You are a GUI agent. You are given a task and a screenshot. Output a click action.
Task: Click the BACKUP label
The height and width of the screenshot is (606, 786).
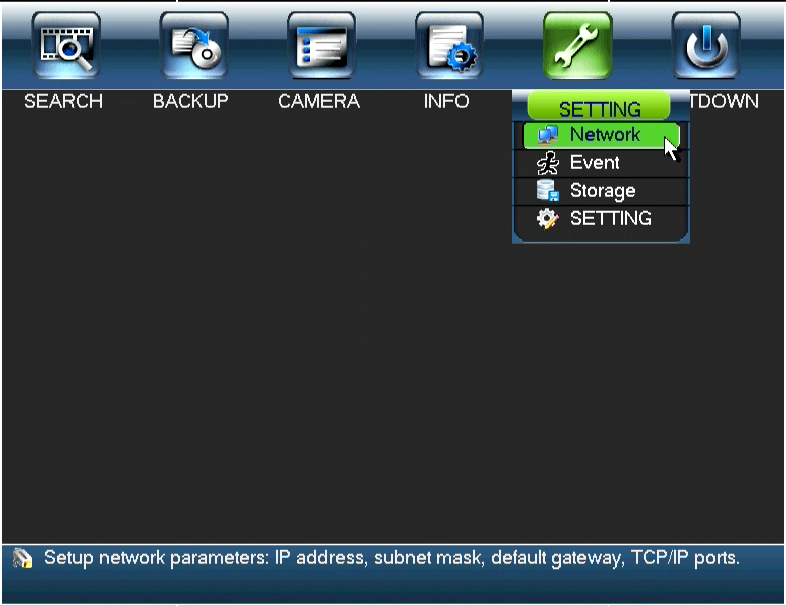190,101
